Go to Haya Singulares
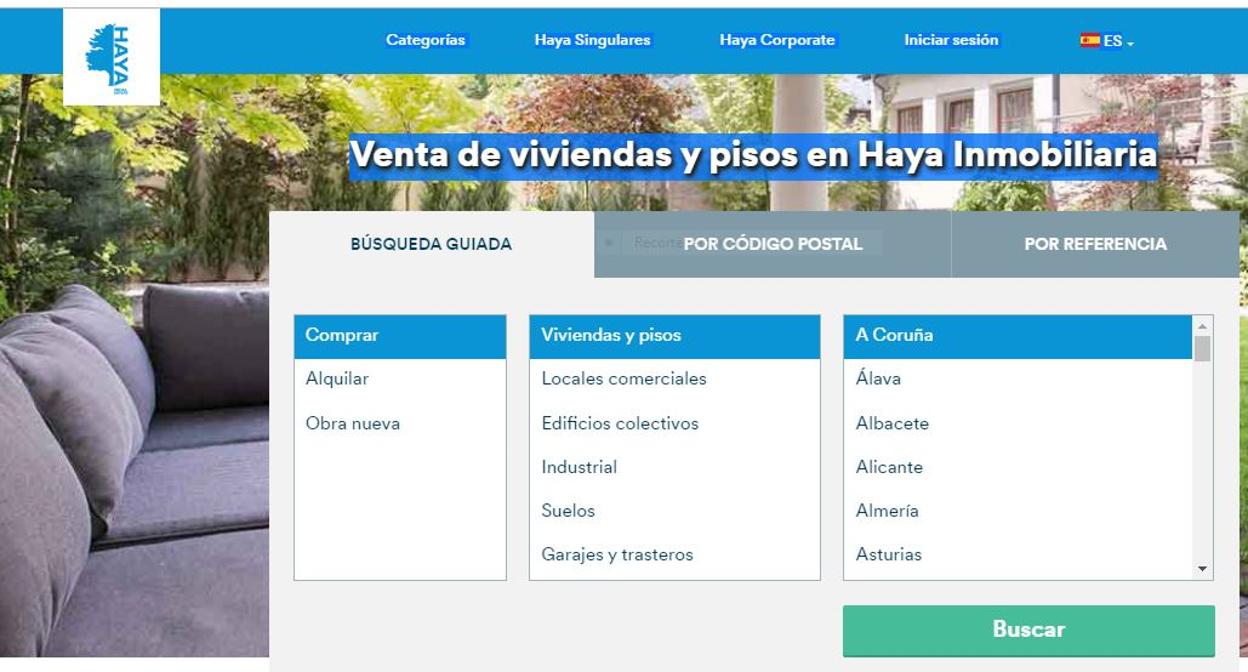Image resolution: width=1248 pixels, height=672 pixels. click(x=592, y=41)
